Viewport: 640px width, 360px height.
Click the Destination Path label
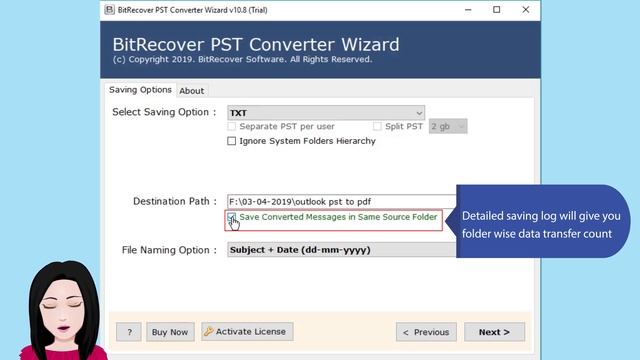(x=175, y=201)
